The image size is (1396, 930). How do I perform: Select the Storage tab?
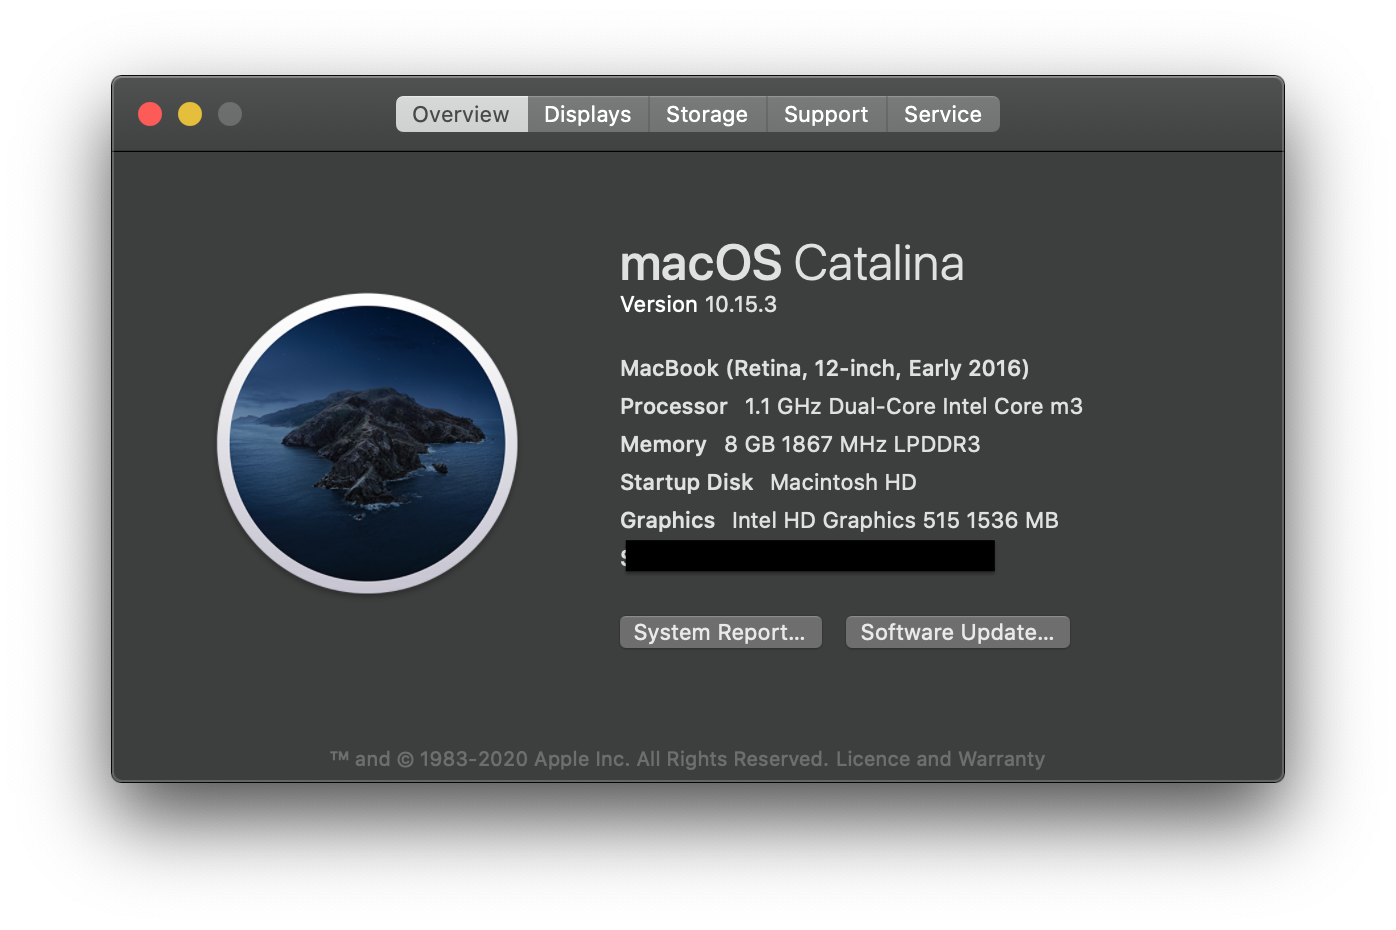[707, 114]
